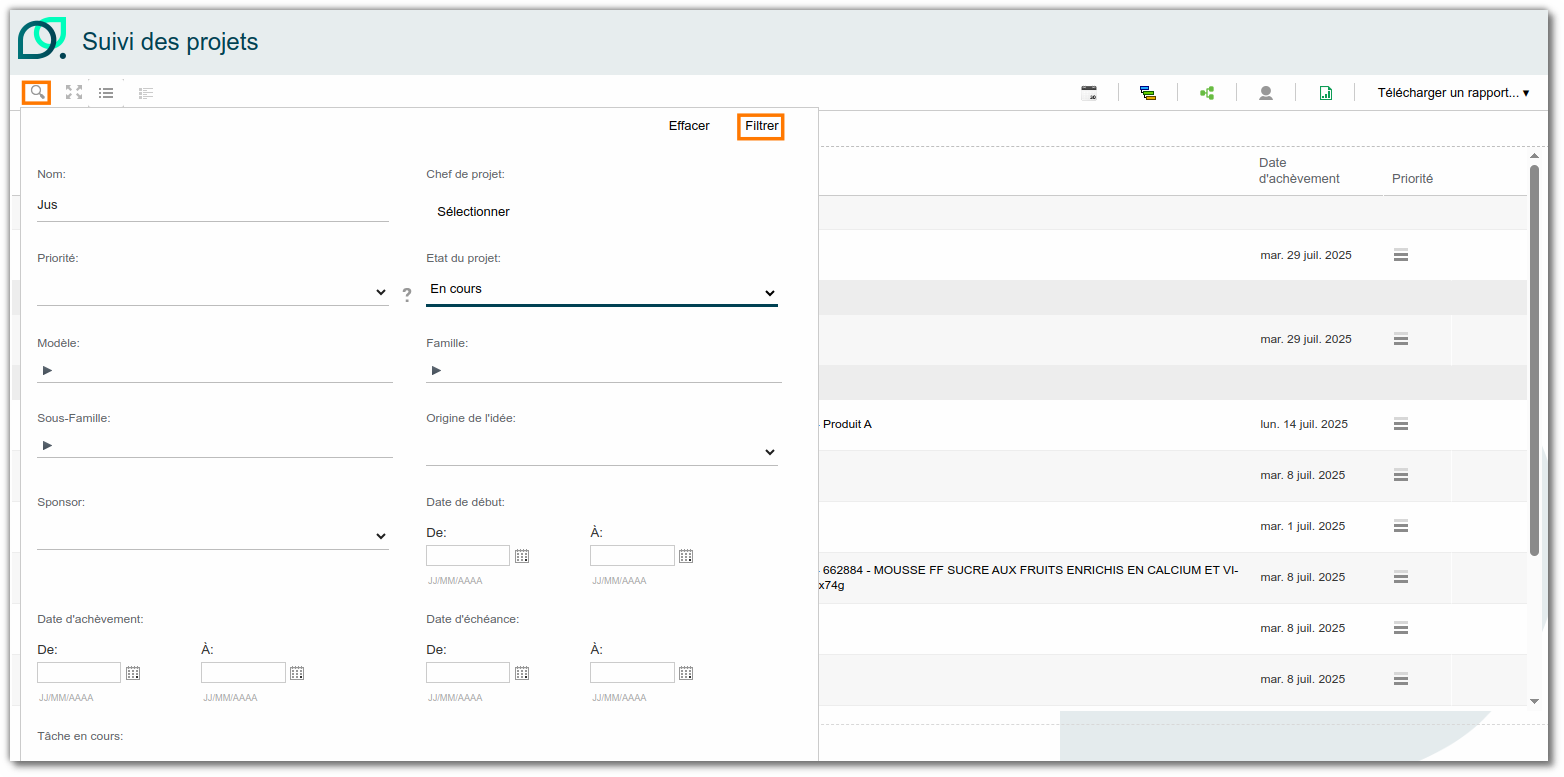The width and height of the screenshot is (1564, 777).
Task: Open the Priorité dropdown
Action: point(213,292)
